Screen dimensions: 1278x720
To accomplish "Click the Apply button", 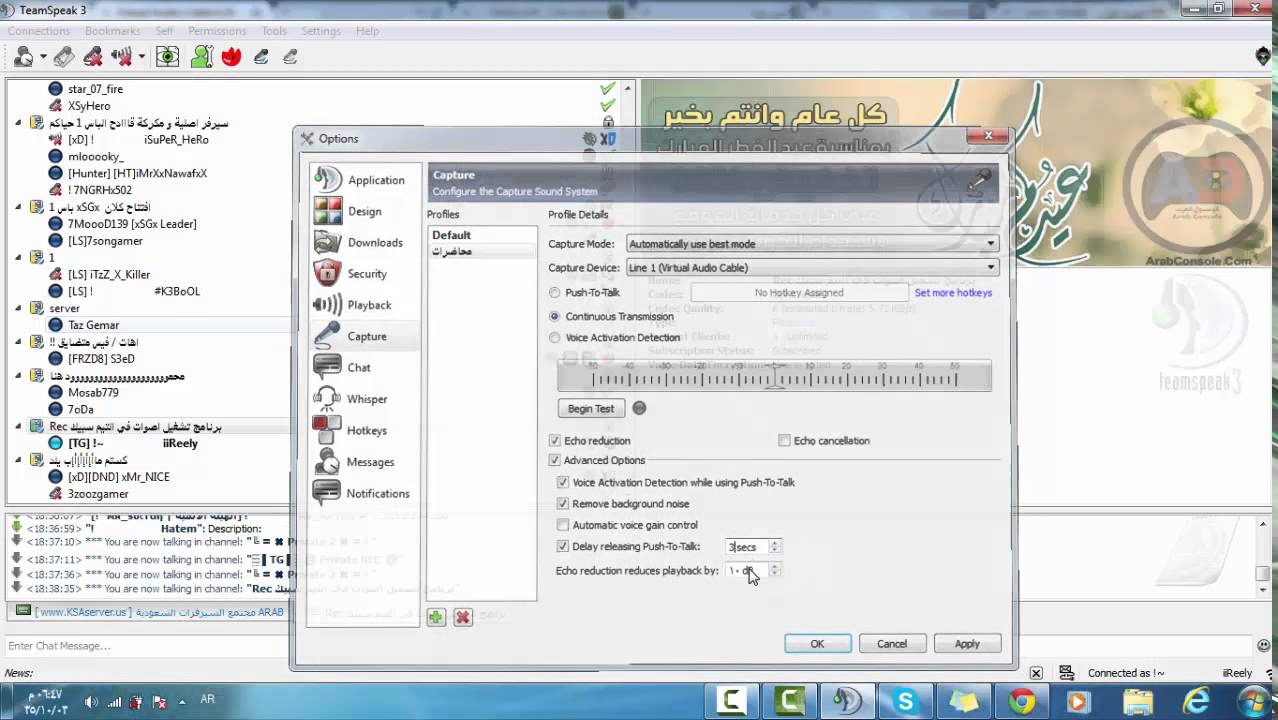I will click(967, 644).
